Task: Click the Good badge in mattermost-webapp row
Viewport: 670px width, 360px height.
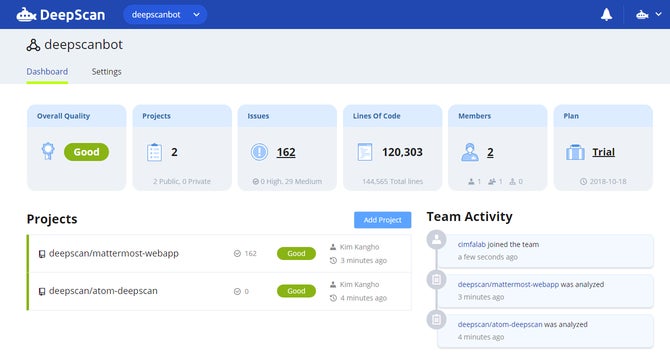Action: (296, 253)
